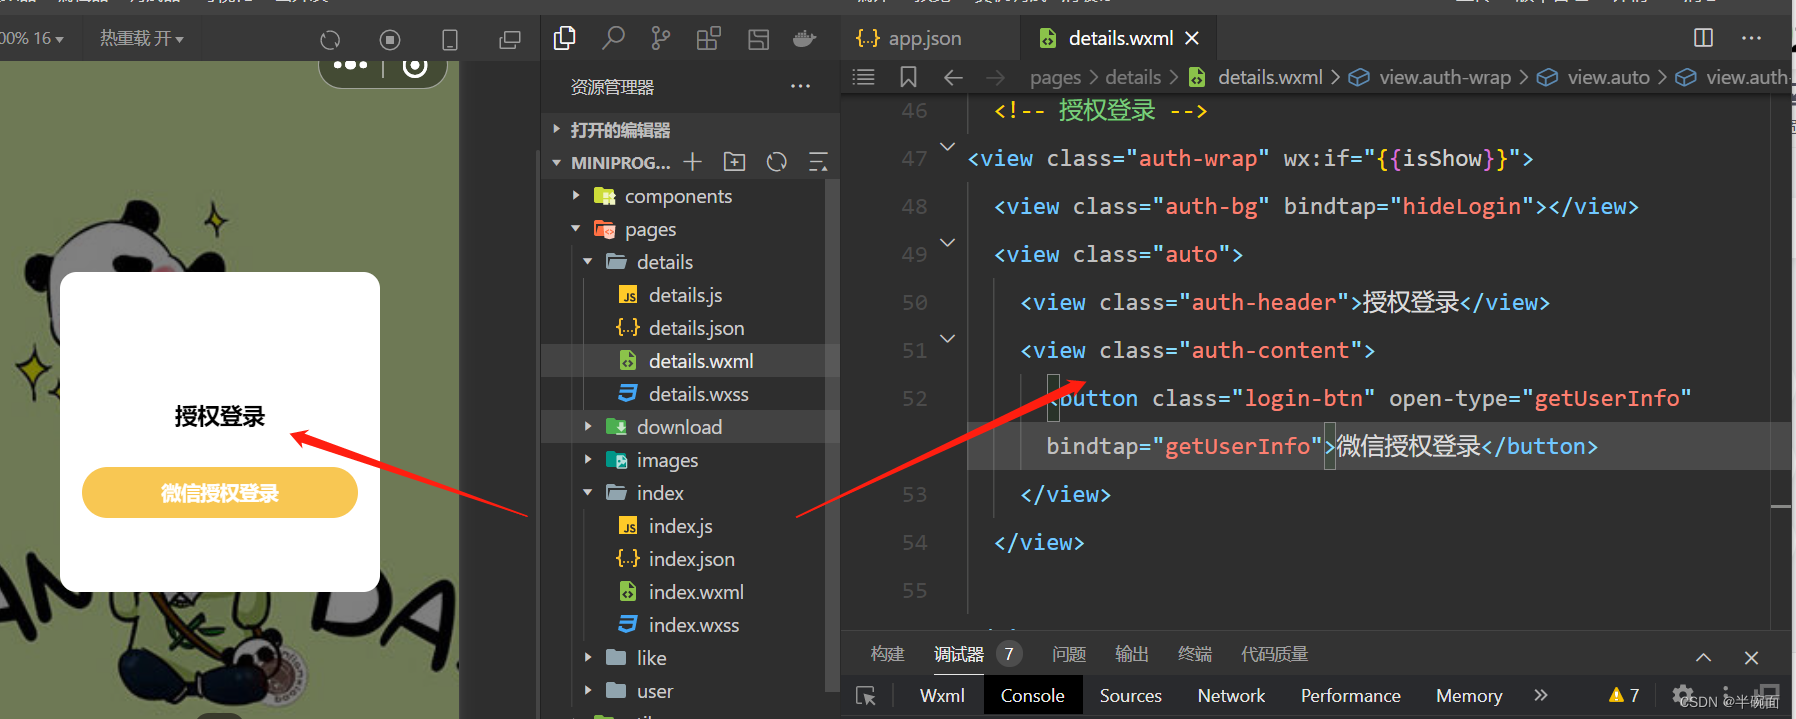1796x719 pixels.
Task: Switch to the Sources tab
Action: click(1131, 695)
